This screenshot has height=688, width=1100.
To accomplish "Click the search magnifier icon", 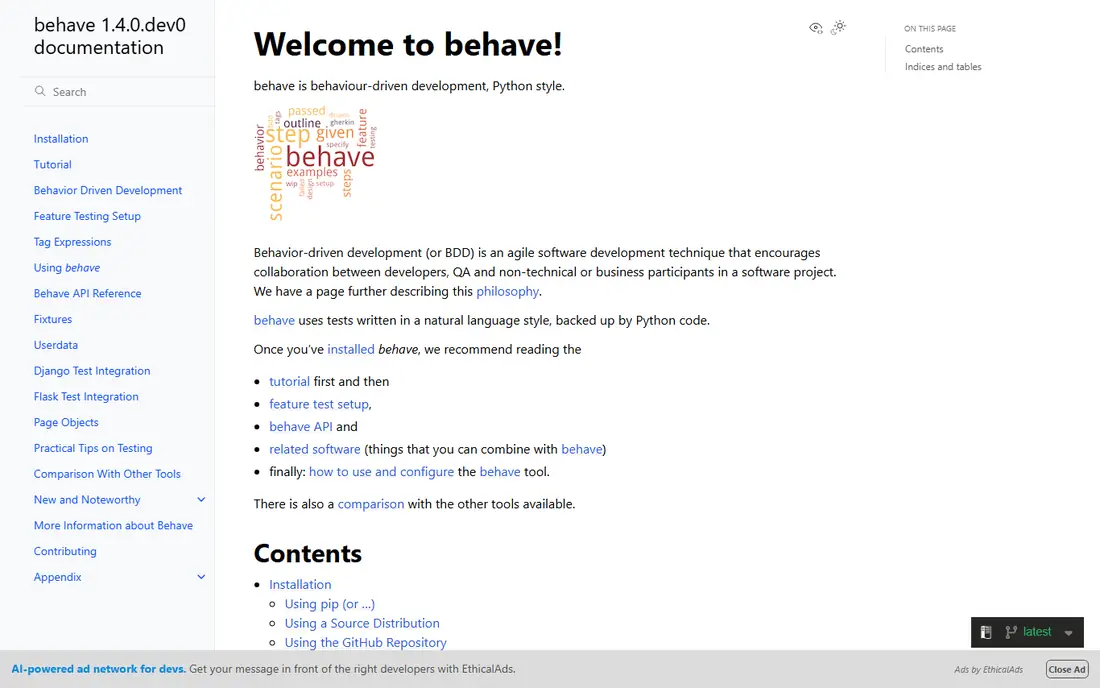I will pos(40,91).
